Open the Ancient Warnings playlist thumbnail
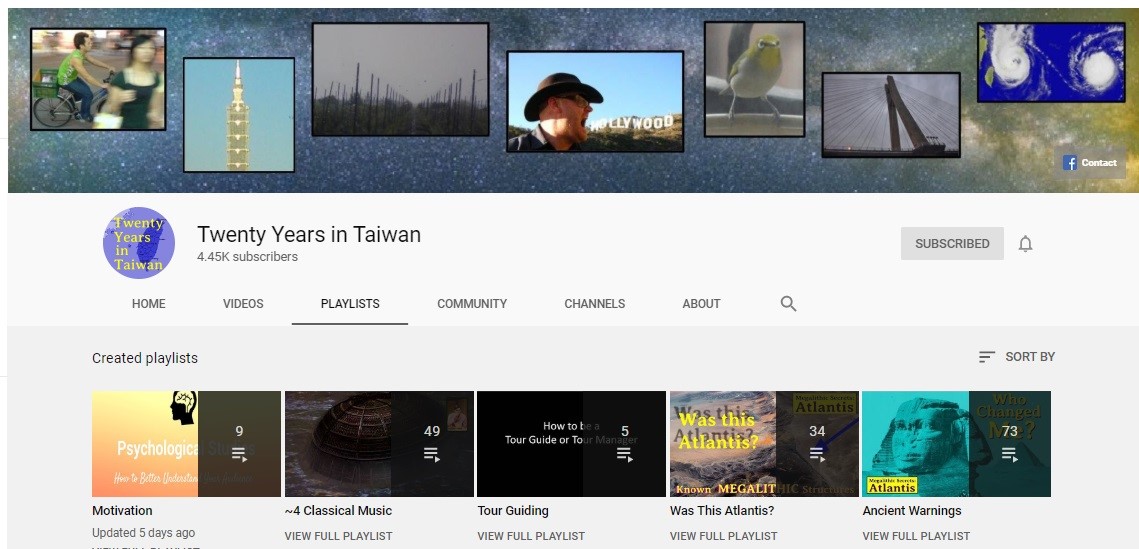The image size is (1139, 549). (x=957, y=444)
